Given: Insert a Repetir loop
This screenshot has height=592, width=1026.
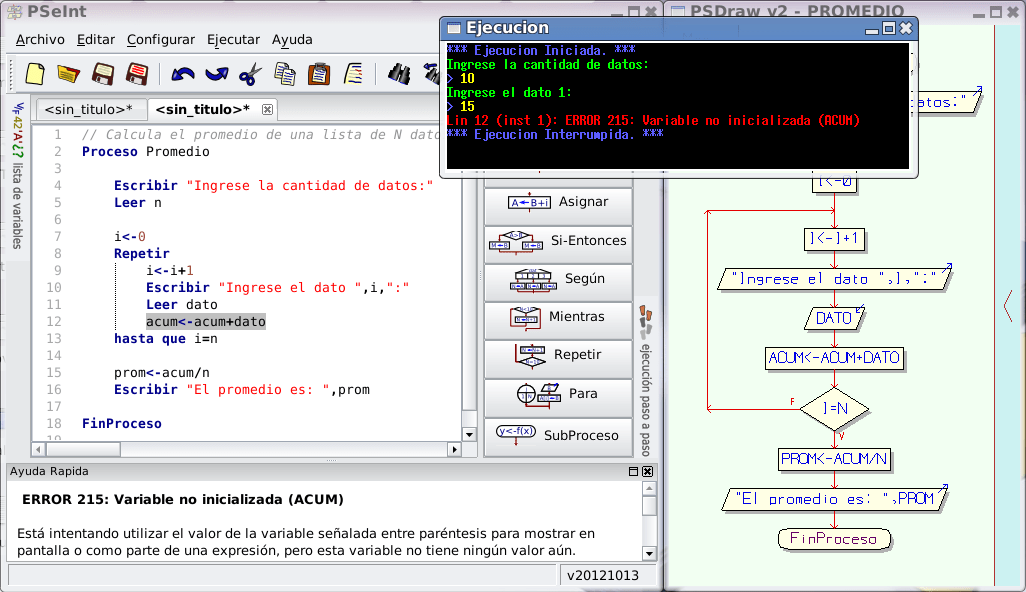Looking at the screenshot, I should 558,358.
